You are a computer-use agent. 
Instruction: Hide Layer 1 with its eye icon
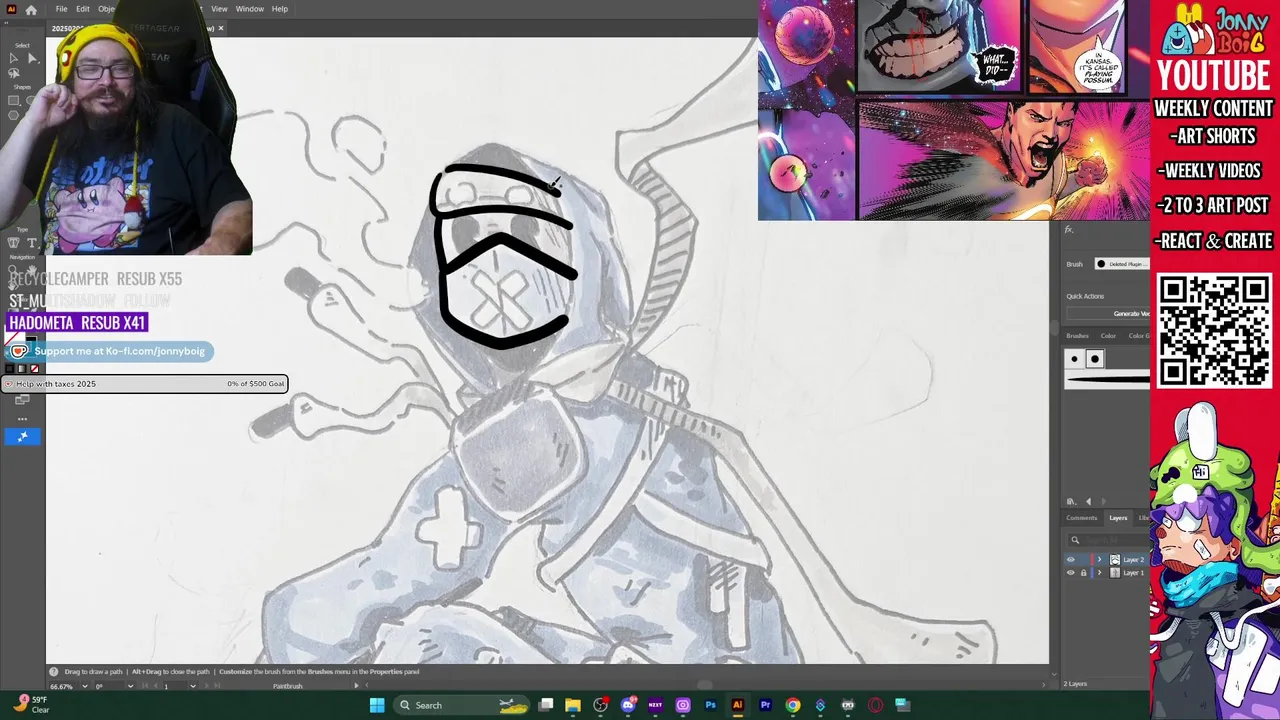point(1071,573)
